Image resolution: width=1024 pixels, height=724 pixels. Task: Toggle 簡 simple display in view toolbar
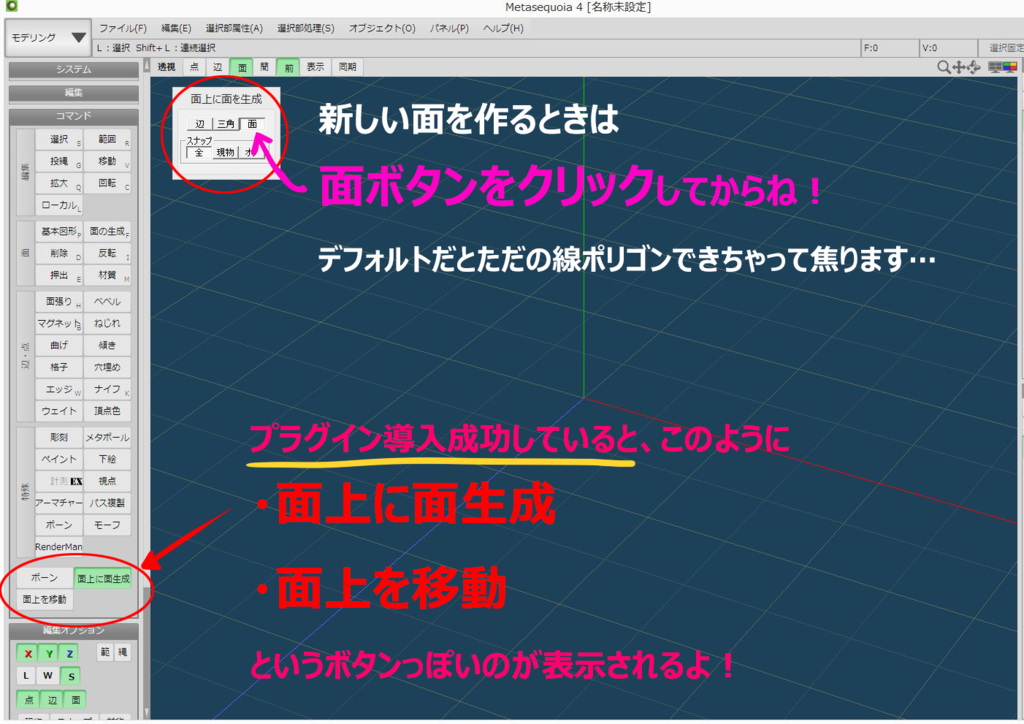click(264, 67)
